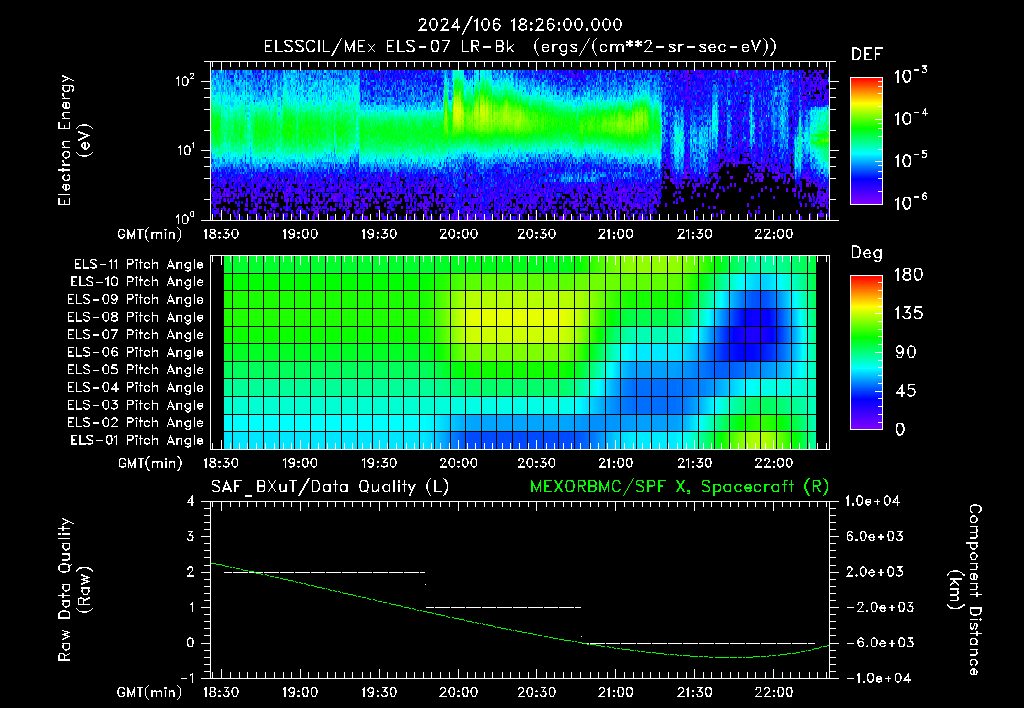This screenshot has width=1024, height=708.
Task: Click the 18:30 tick label under the spectrogram
Action: (221, 234)
